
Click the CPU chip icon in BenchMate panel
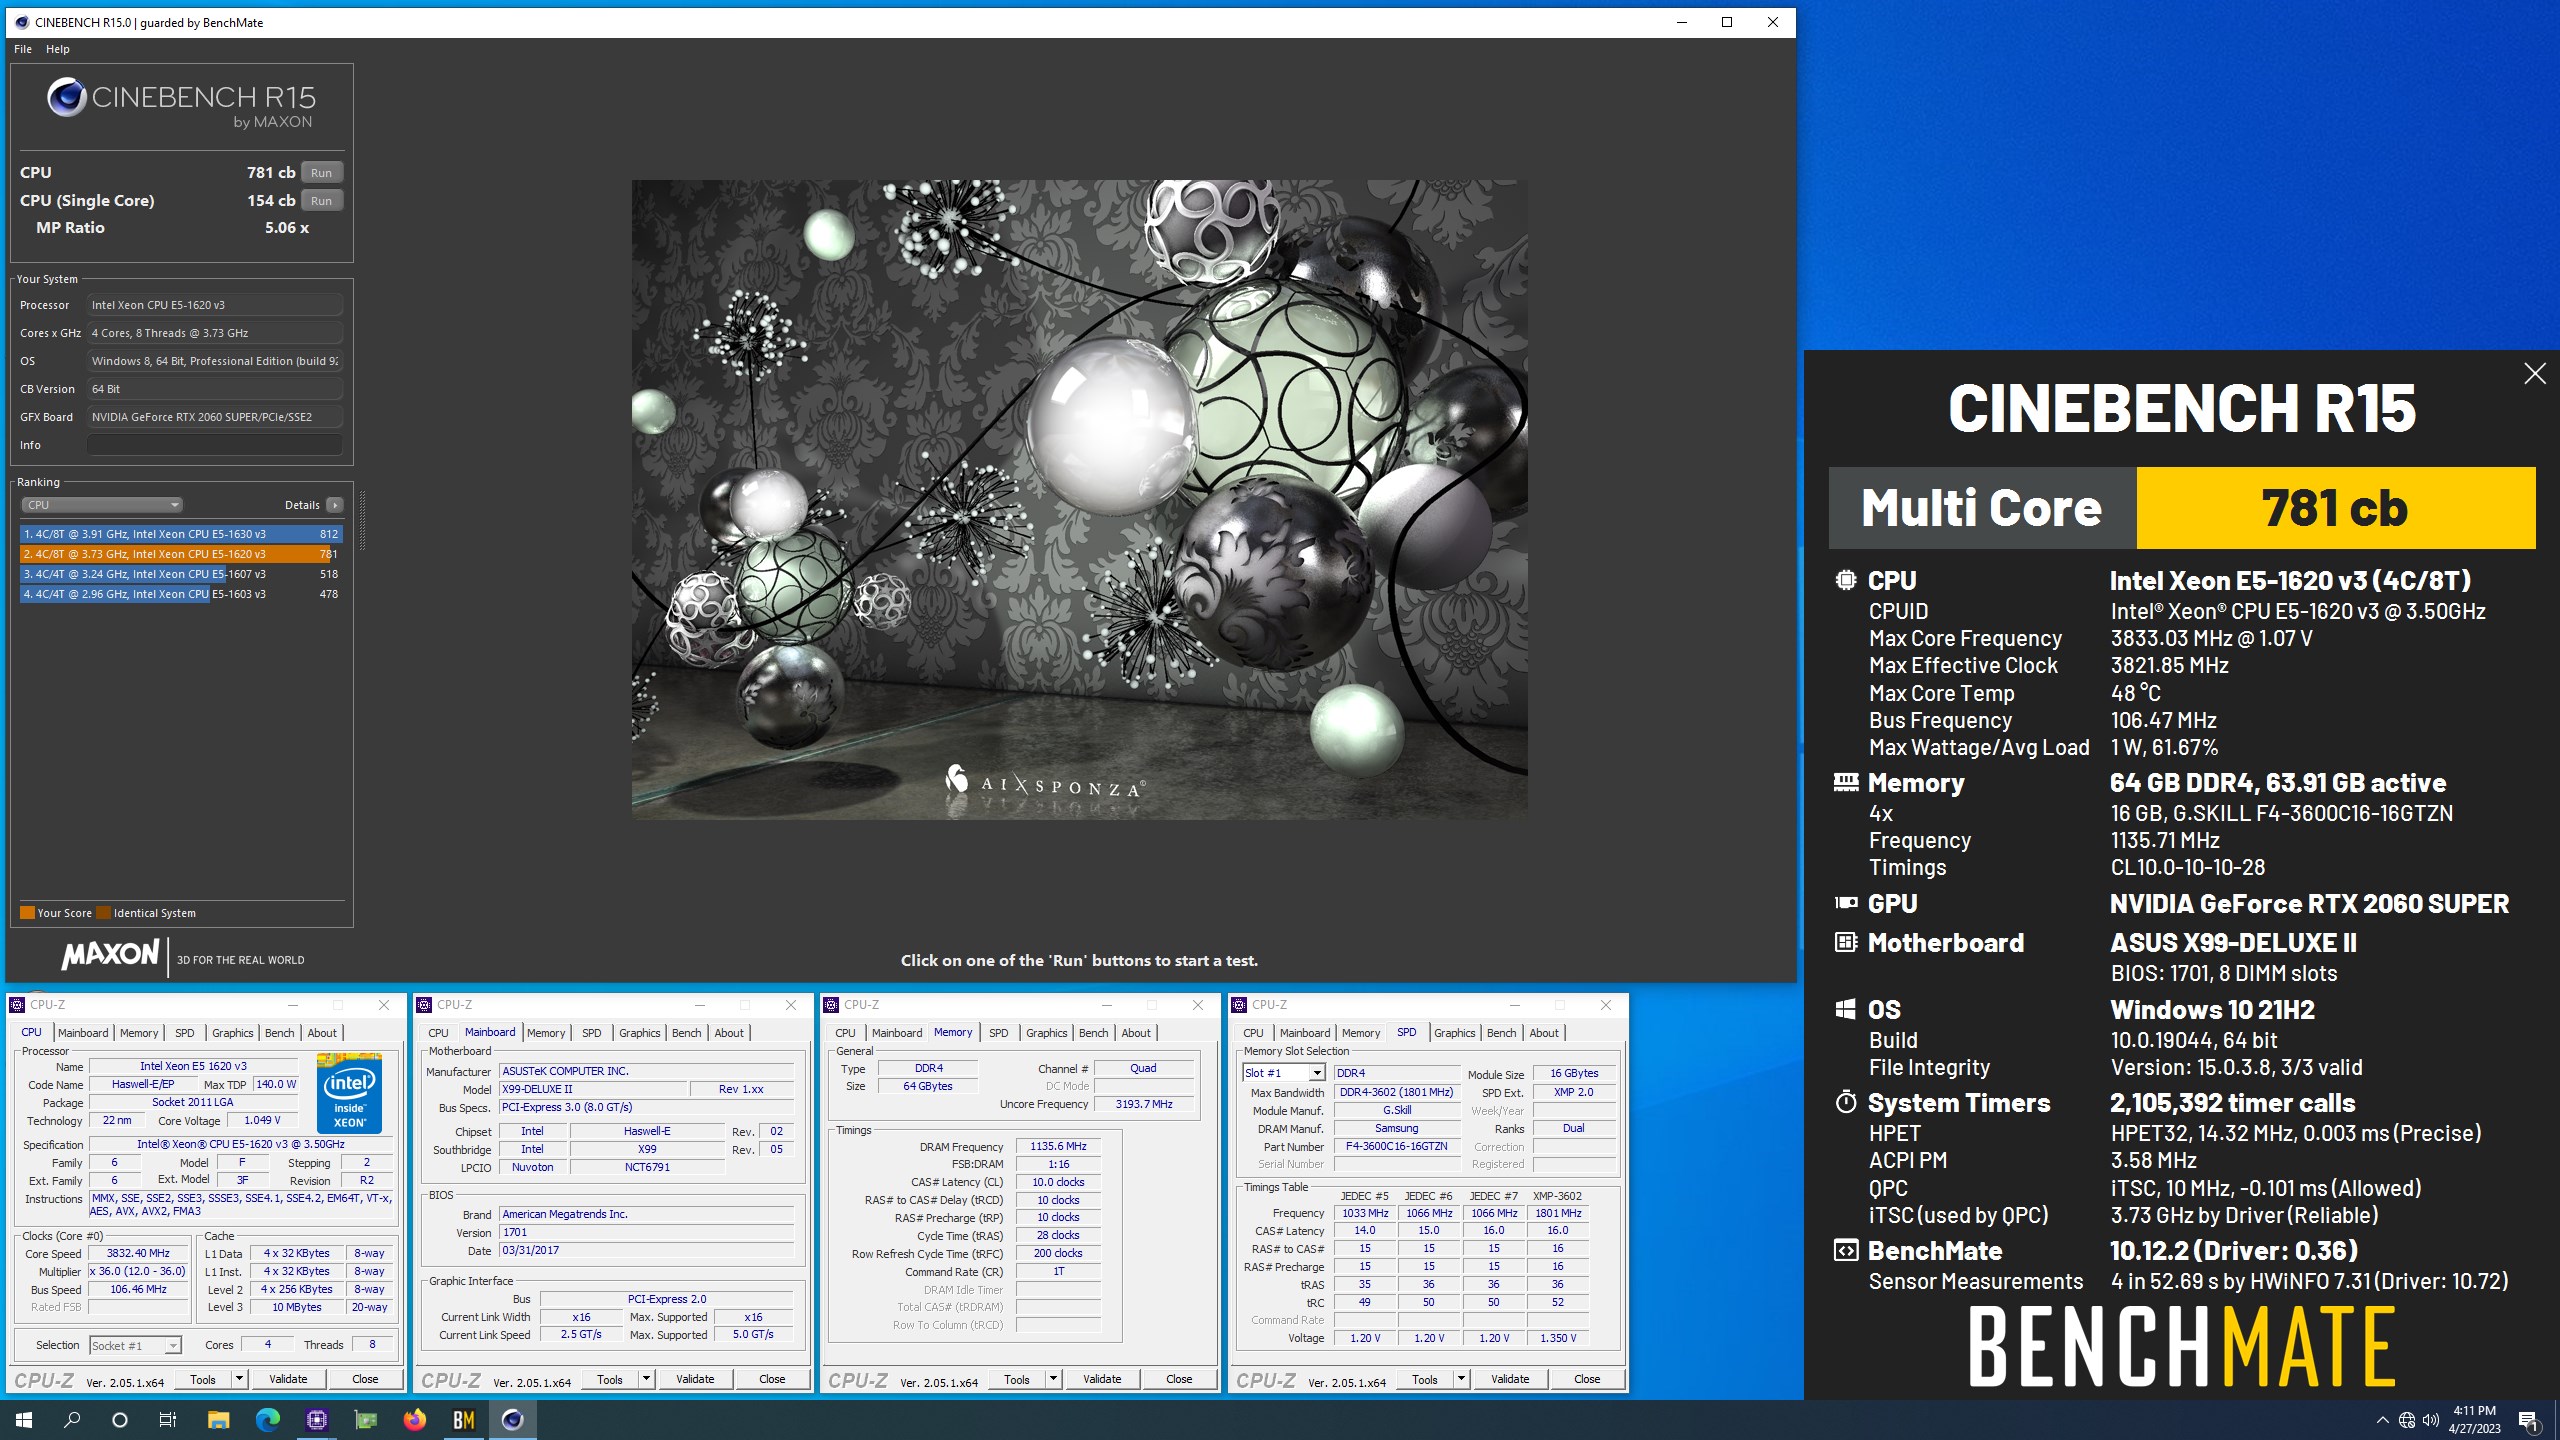(x=1846, y=580)
